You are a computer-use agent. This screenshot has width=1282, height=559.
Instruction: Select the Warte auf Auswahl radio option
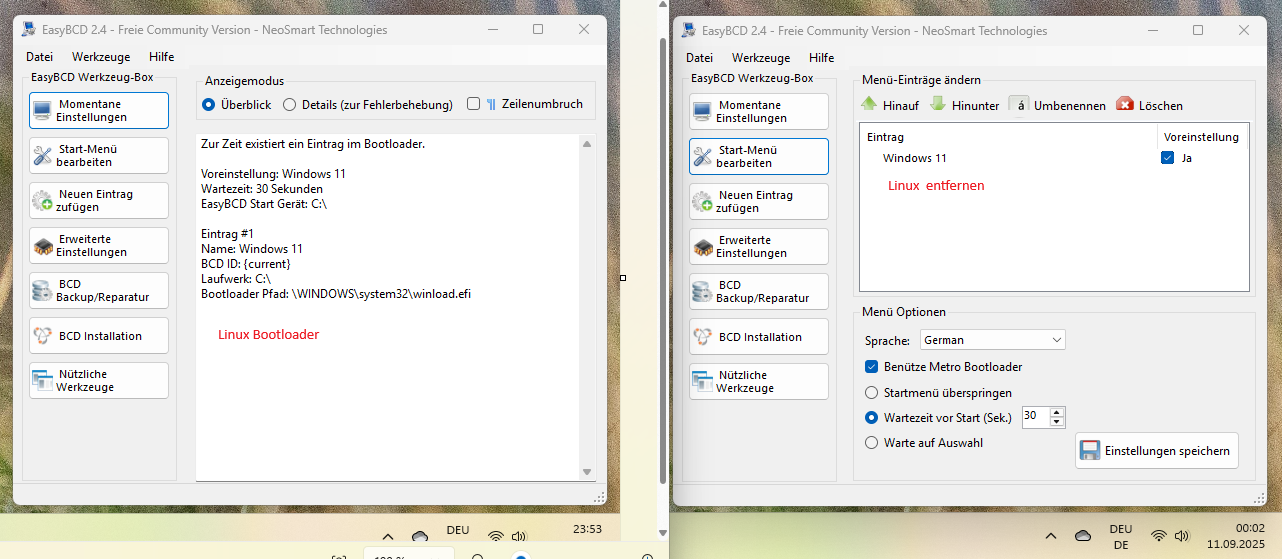coord(872,442)
